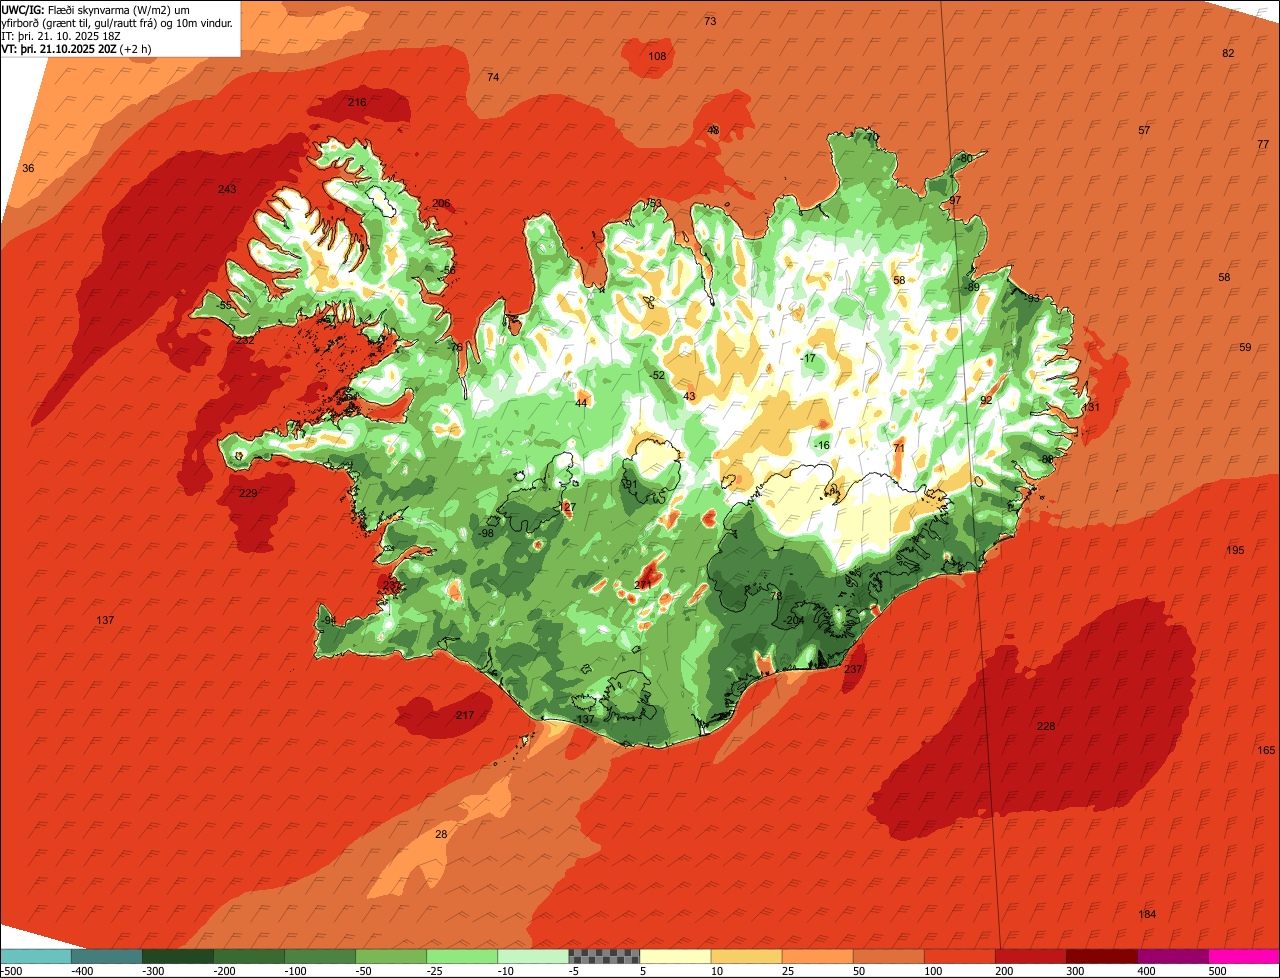Click the value 217 off the southwest coast
The height and width of the screenshot is (978, 1280).
(x=465, y=716)
